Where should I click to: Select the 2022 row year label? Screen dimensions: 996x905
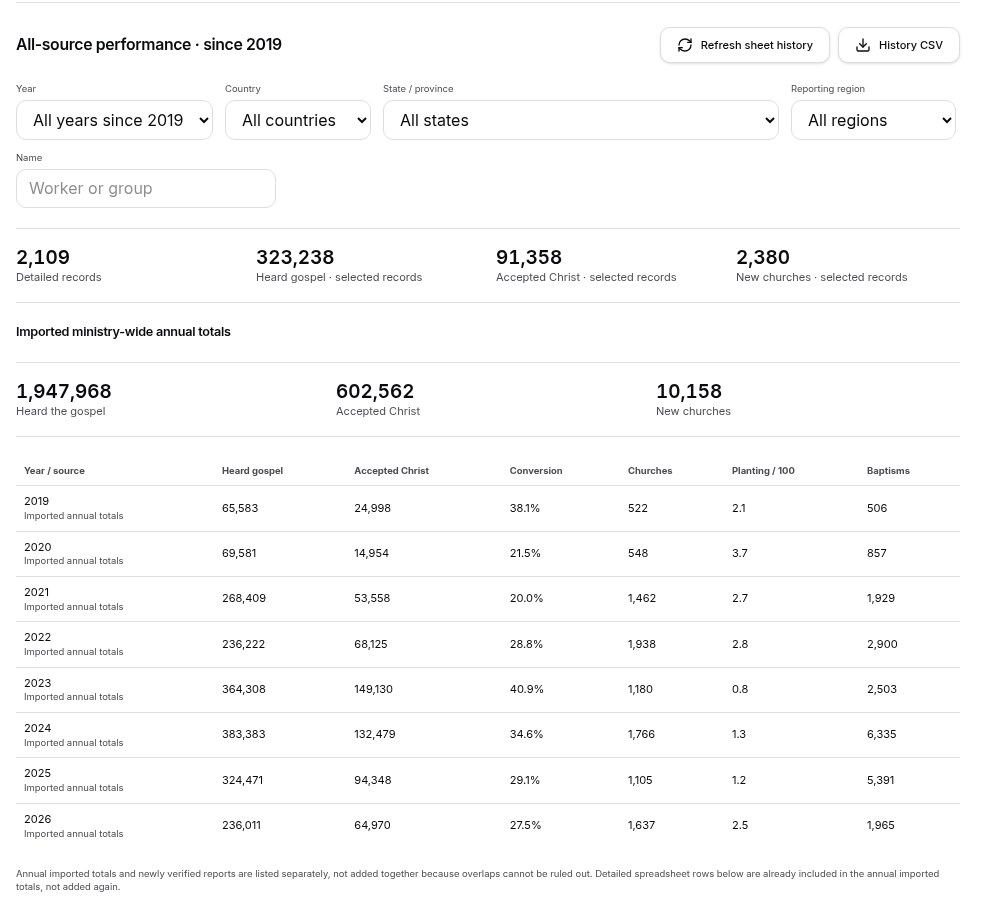tap(37, 637)
